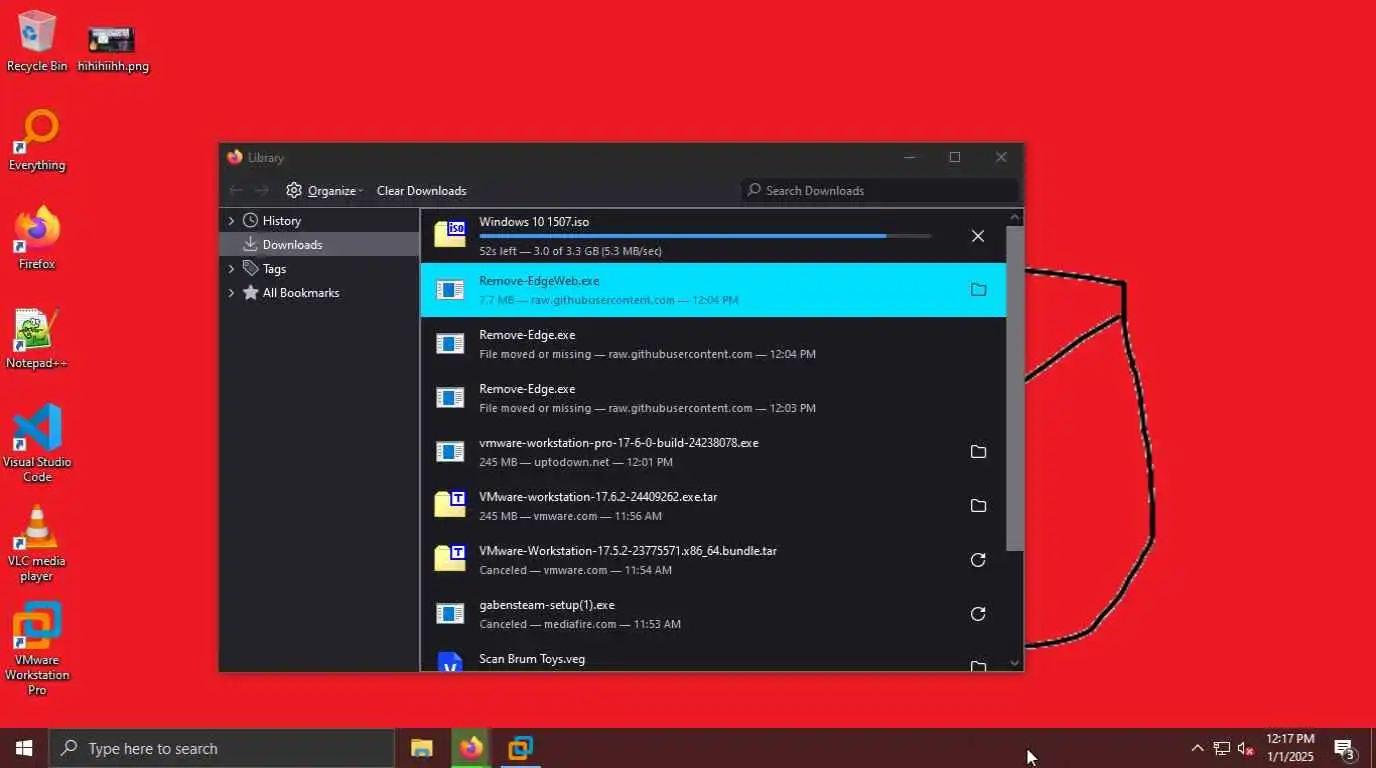The image size is (1376, 768).
Task: Select the VLC media player desktop shortcut
Action: pyautogui.click(x=37, y=543)
